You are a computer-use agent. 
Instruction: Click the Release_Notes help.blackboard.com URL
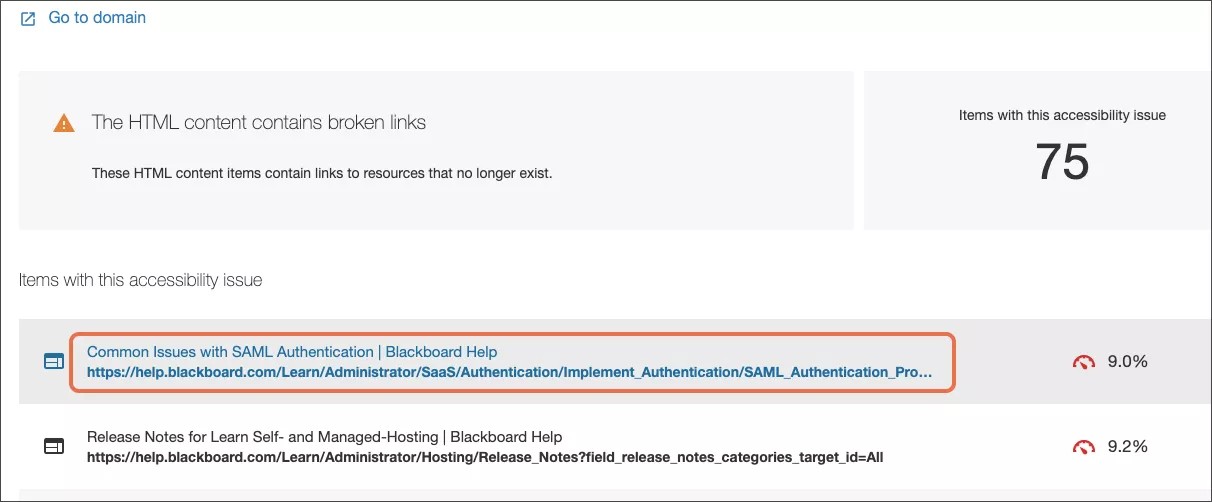[485, 457]
